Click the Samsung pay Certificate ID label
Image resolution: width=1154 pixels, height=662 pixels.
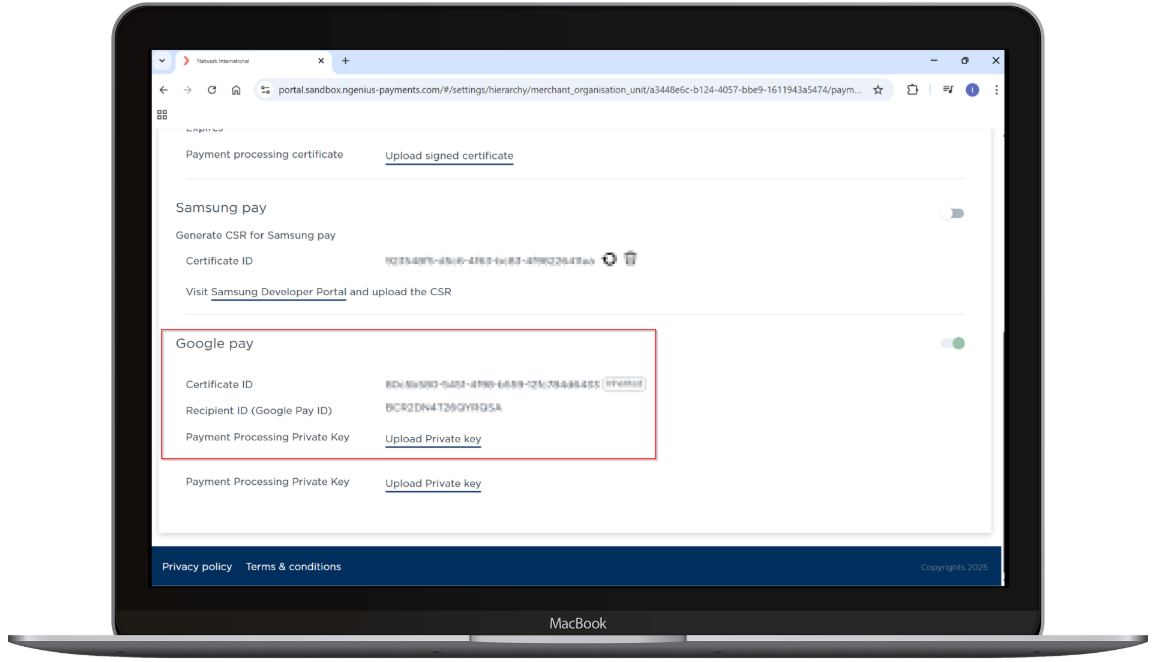(219, 261)
